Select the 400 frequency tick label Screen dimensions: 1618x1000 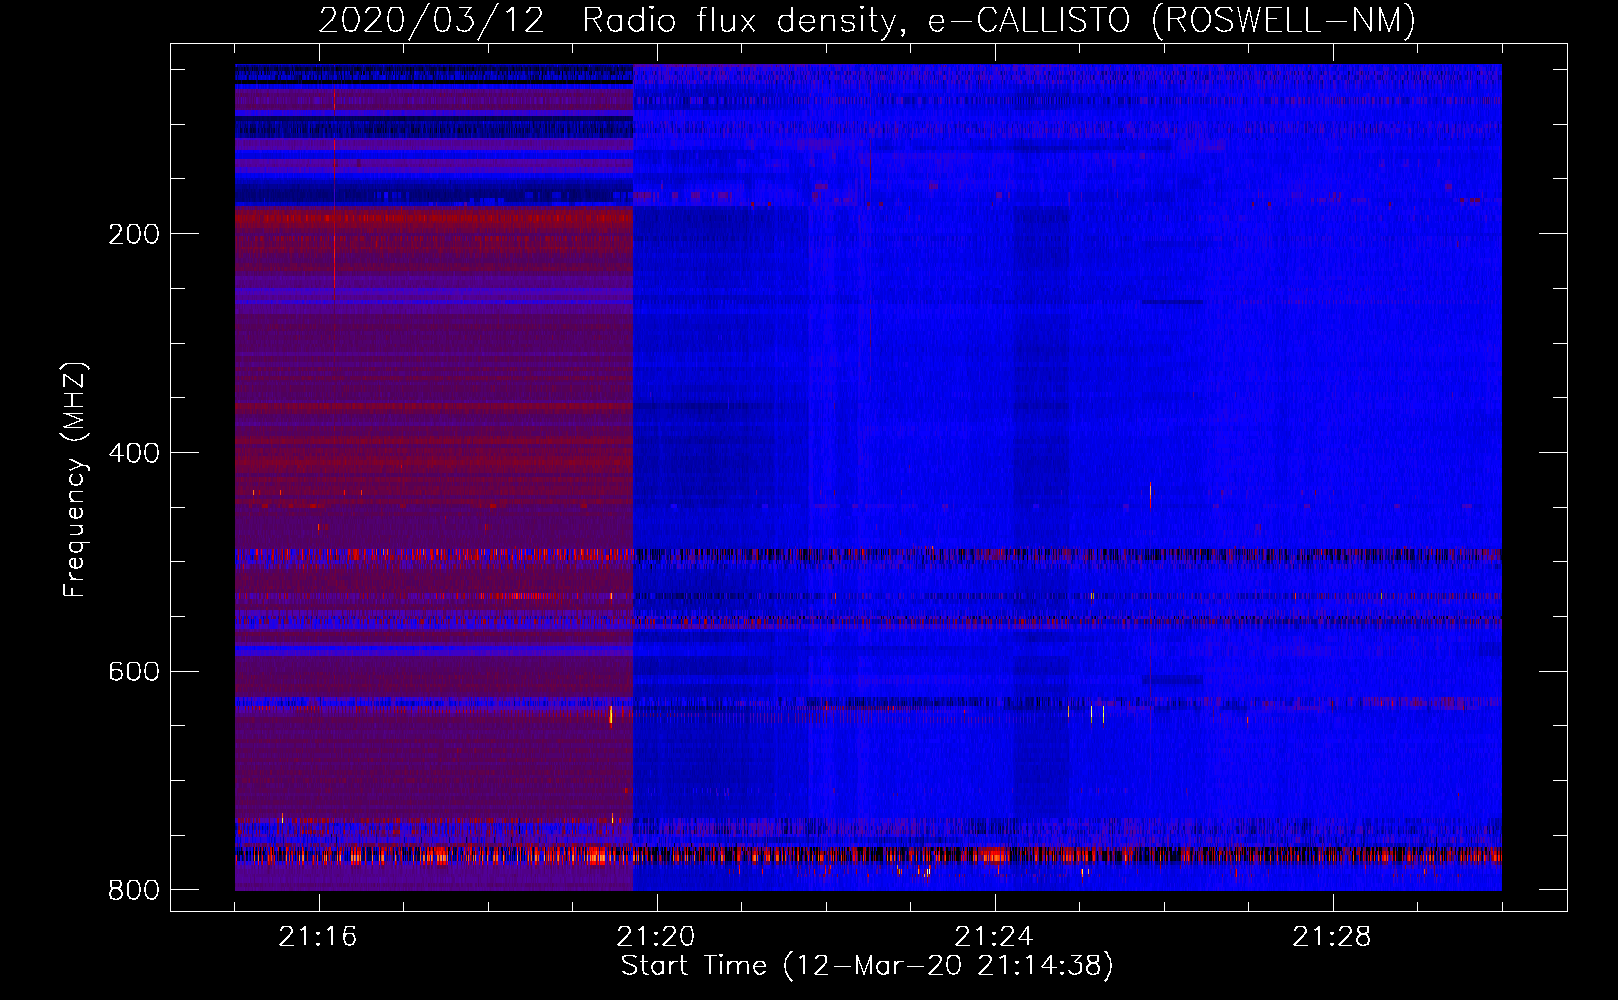[x=134, y=453]
